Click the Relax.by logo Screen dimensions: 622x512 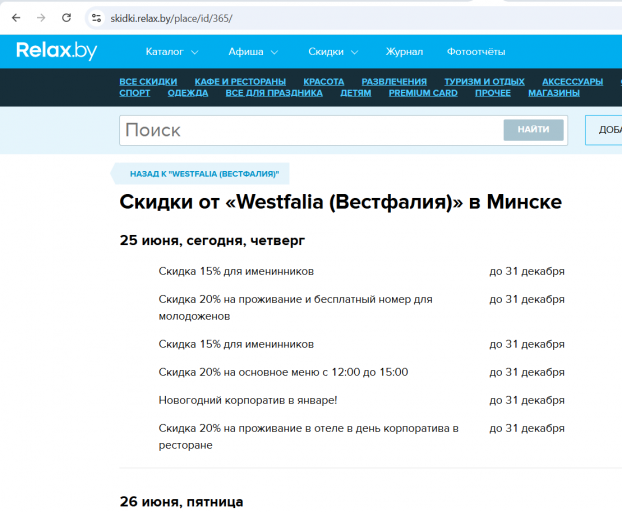57,51
